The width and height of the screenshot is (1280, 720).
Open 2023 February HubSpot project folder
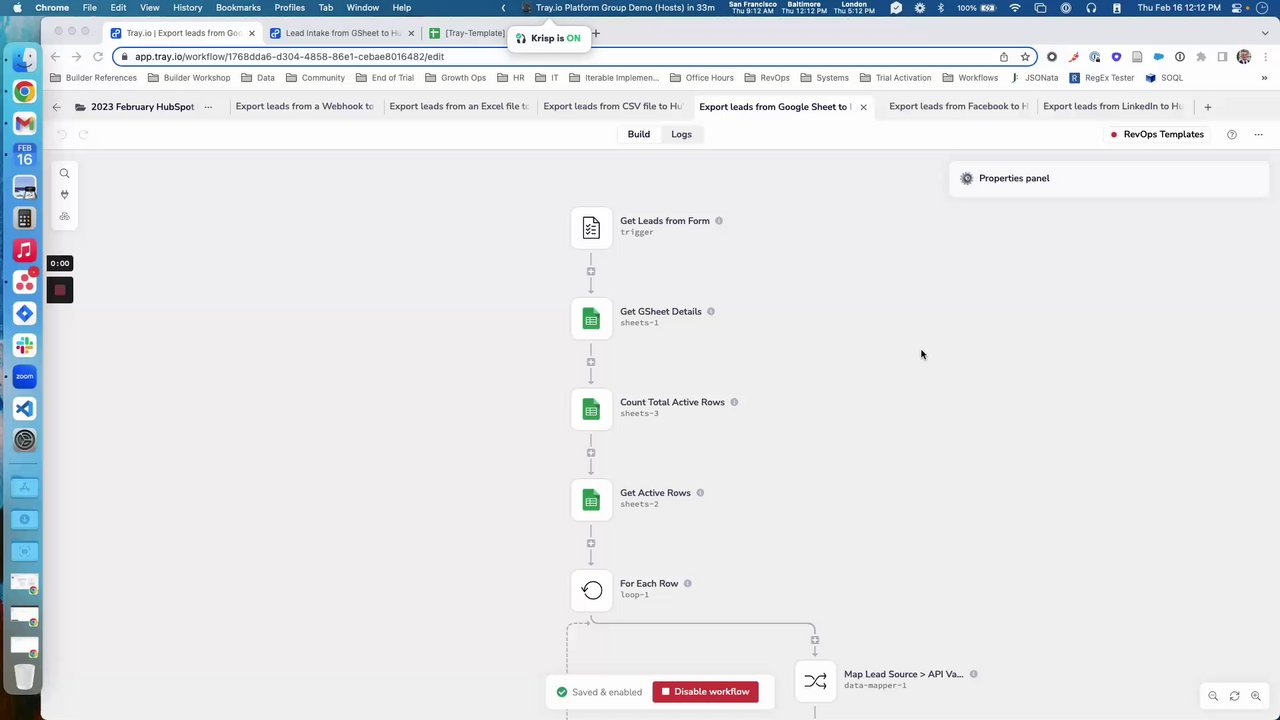coord(134,106)
